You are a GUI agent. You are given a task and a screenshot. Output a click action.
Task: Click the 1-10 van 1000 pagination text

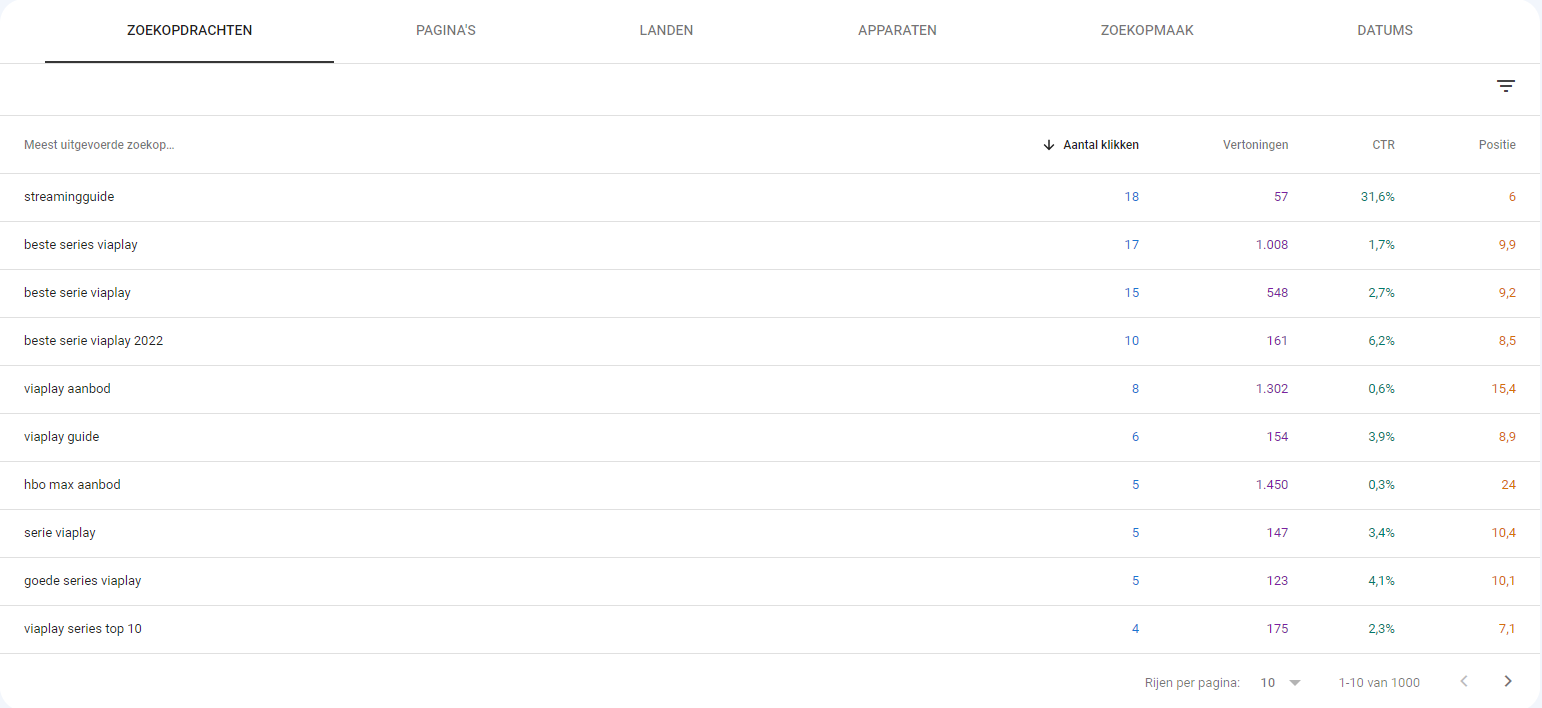pyautogui.click(x=1379, y=682)
